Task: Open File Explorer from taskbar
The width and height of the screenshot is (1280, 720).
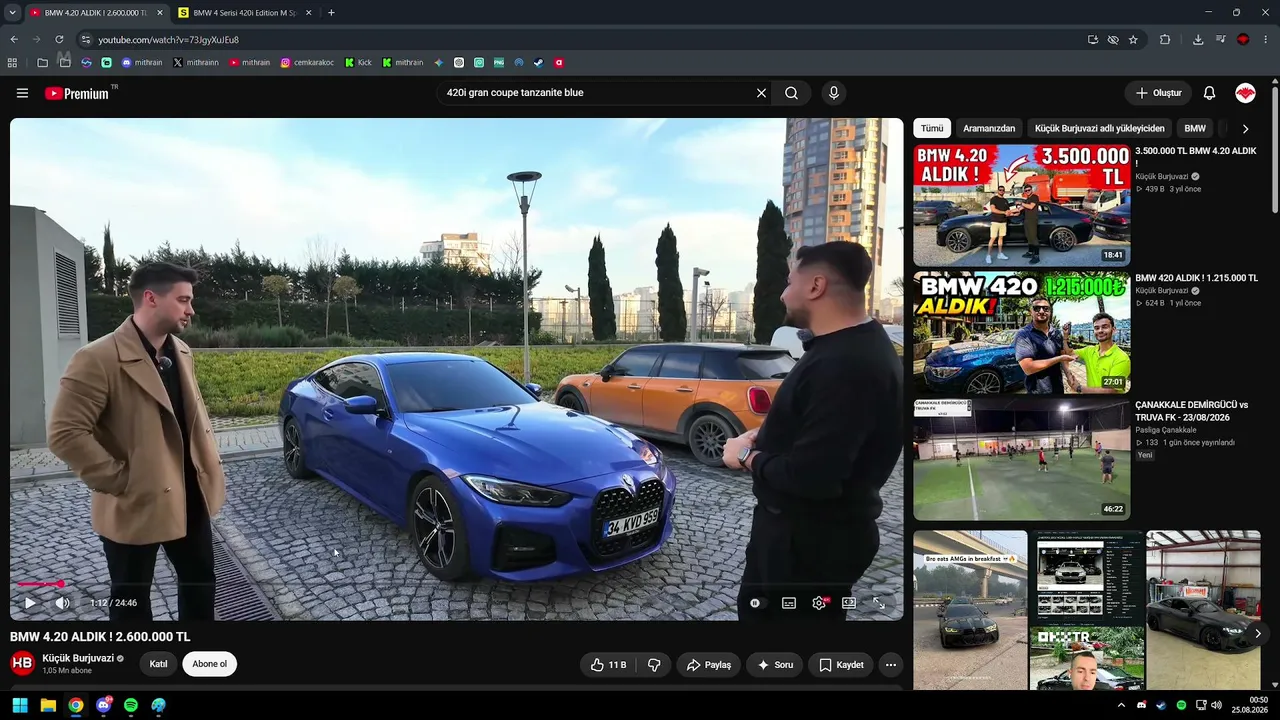Action: [48, 706]
